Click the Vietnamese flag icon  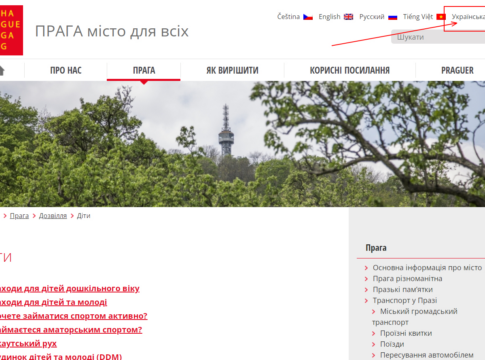click(x=441, y=17)
